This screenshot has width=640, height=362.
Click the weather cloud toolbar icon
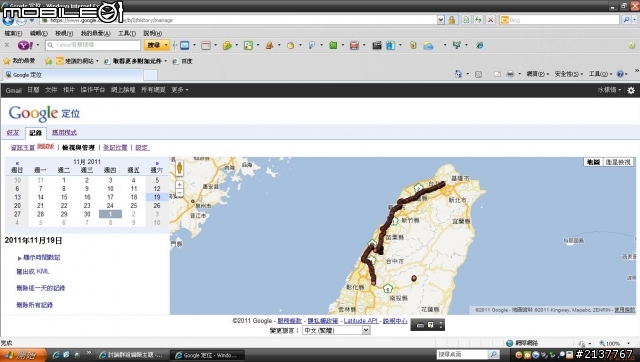click(x=428, y=45)
